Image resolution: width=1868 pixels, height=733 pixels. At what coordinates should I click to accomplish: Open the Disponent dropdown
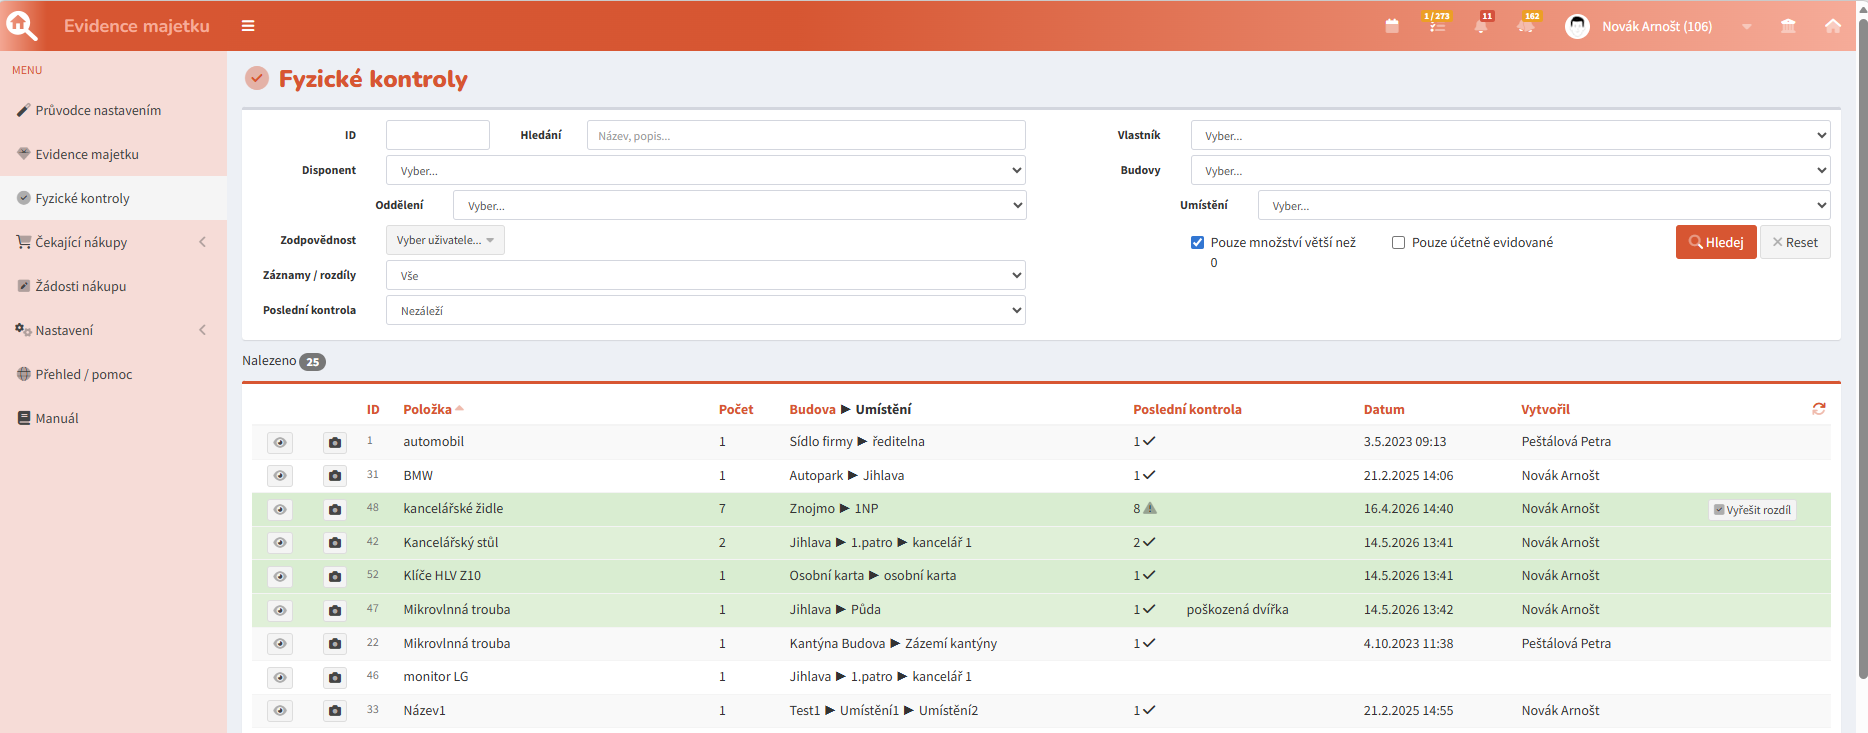click(706, 170)
